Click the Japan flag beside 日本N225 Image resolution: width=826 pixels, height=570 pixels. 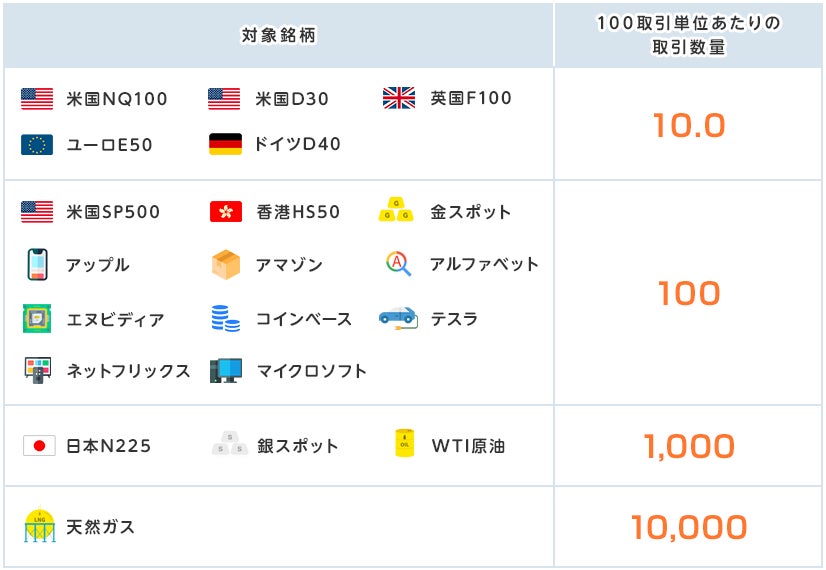[x=38, y=446]
